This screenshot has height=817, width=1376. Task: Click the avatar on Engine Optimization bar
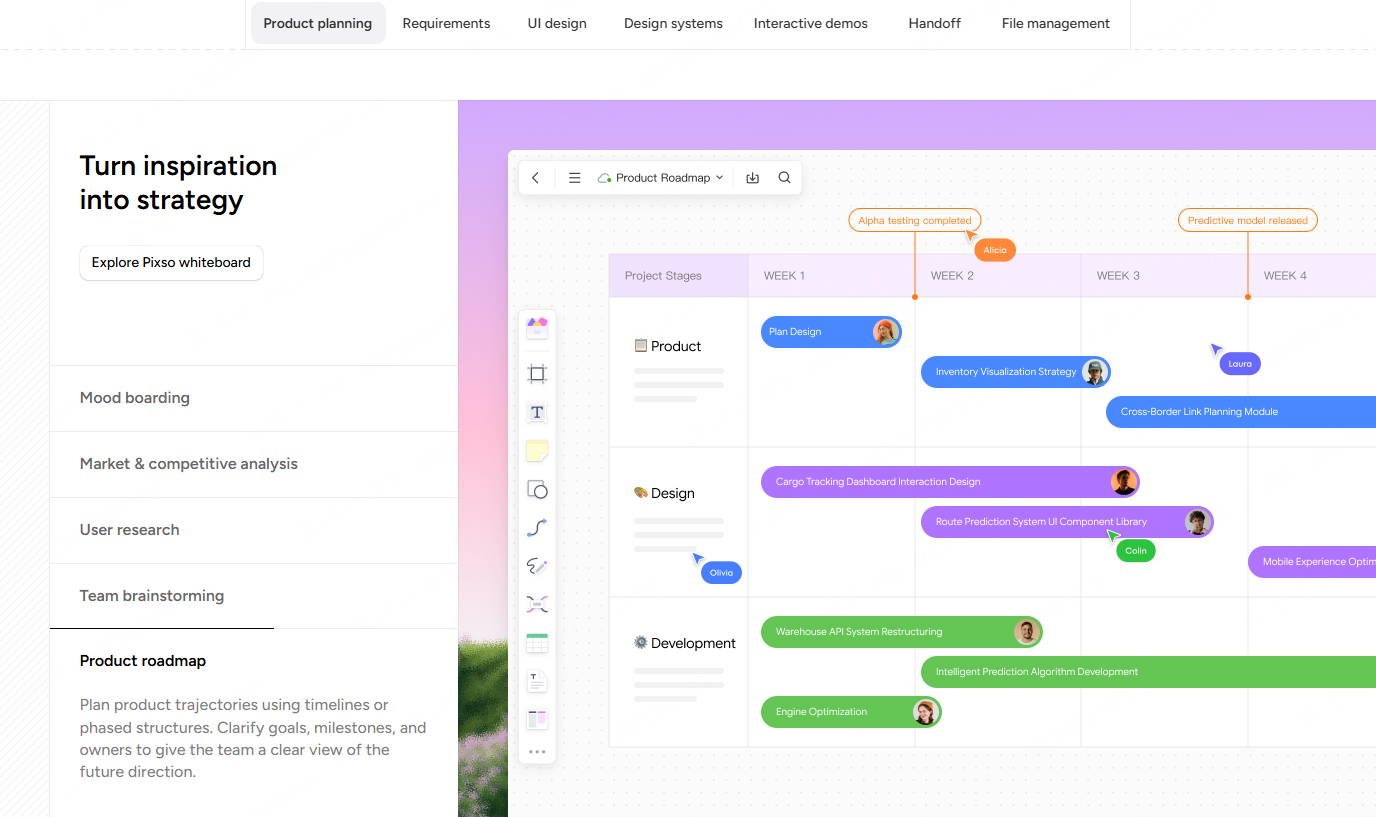point(926,712)
